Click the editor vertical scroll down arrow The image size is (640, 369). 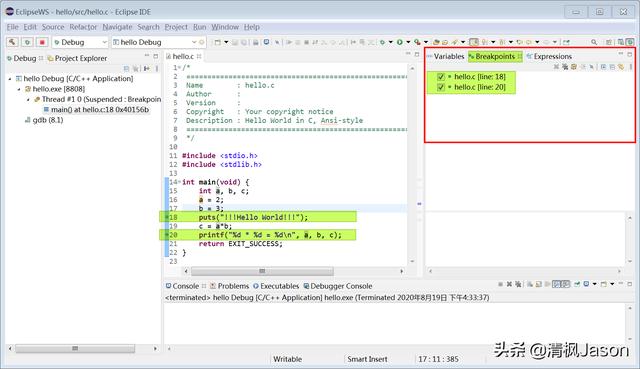click(x=412, y=261)
